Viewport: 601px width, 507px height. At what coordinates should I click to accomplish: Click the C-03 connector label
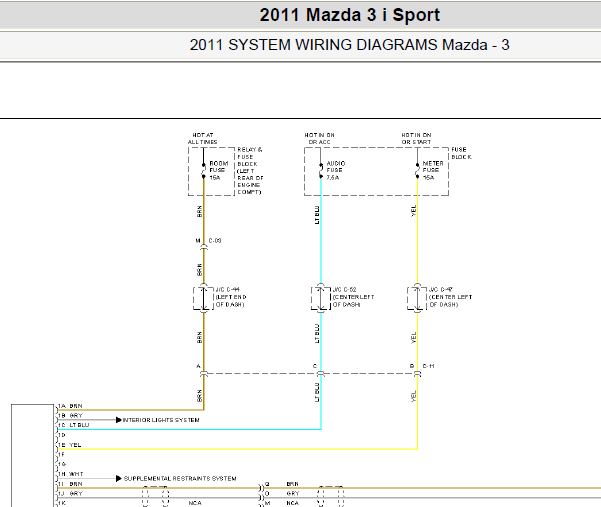215,241
